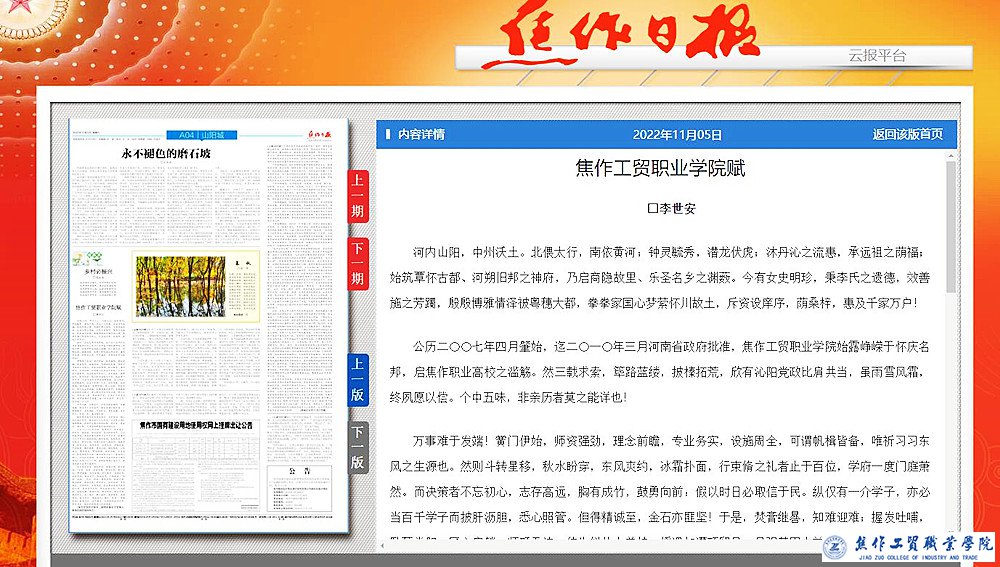Click the article vertical scrollbar thumb
Viewport: 1000px width, 567px height.
click(x=950, y=226)
